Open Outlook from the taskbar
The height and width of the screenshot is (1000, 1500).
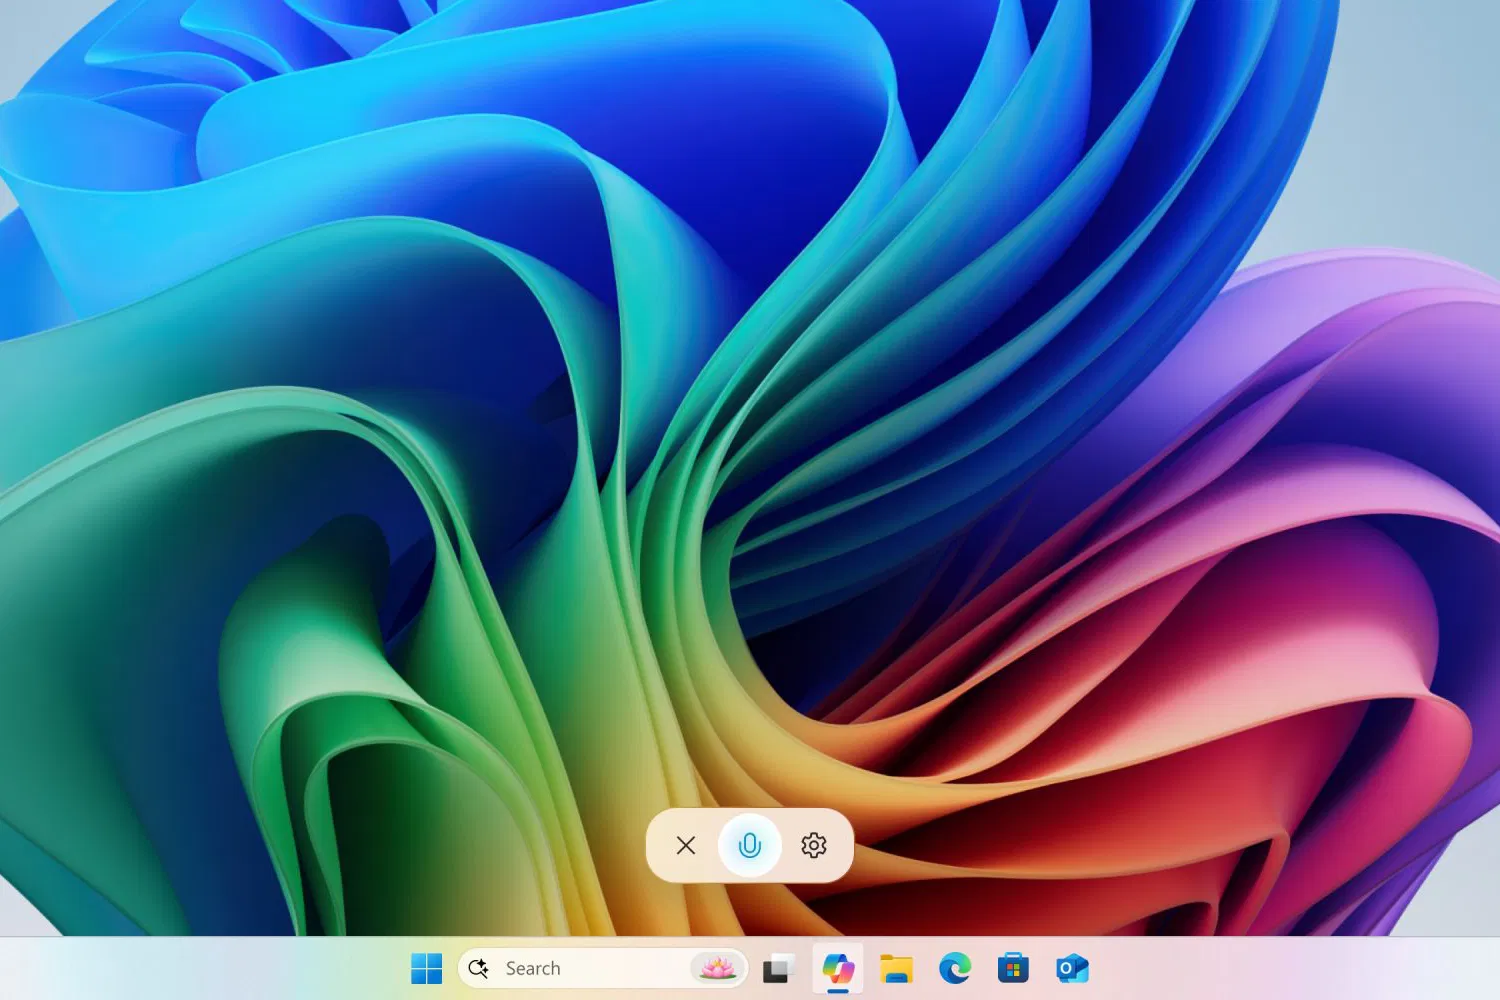click(x=1072, y=968)
